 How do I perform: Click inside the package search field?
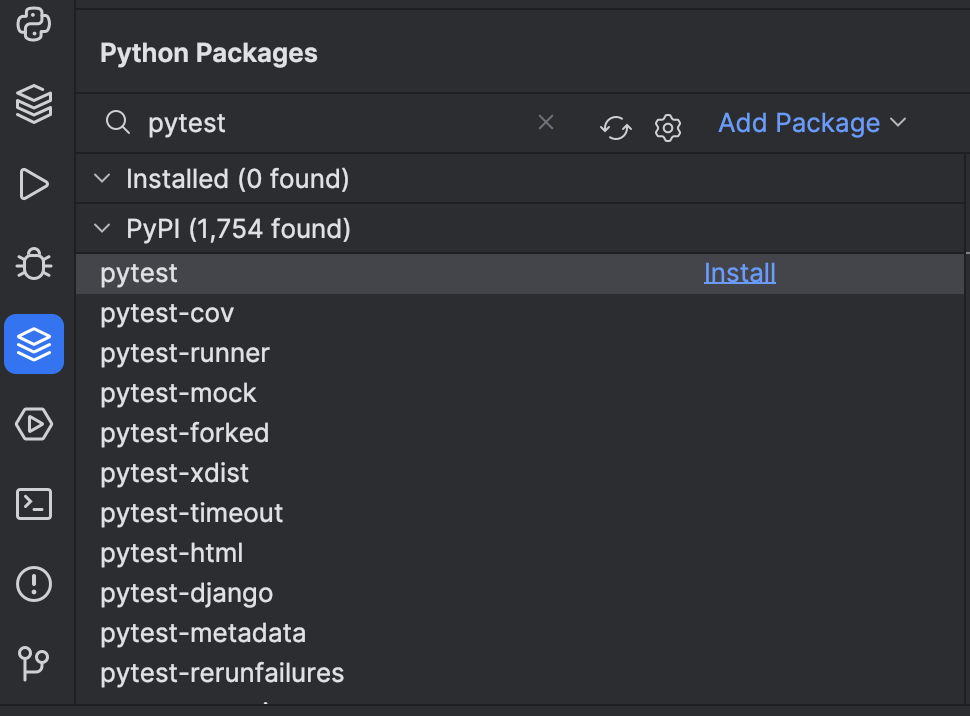point(300,122)
